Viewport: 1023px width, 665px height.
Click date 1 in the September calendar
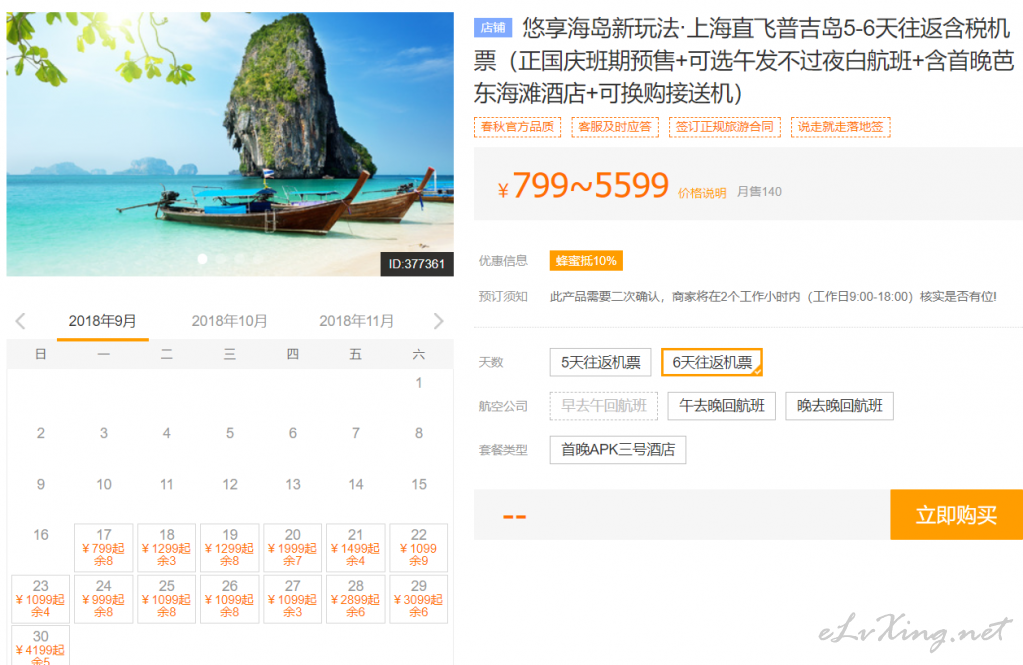pyautogui.click(x=419, y=383)
